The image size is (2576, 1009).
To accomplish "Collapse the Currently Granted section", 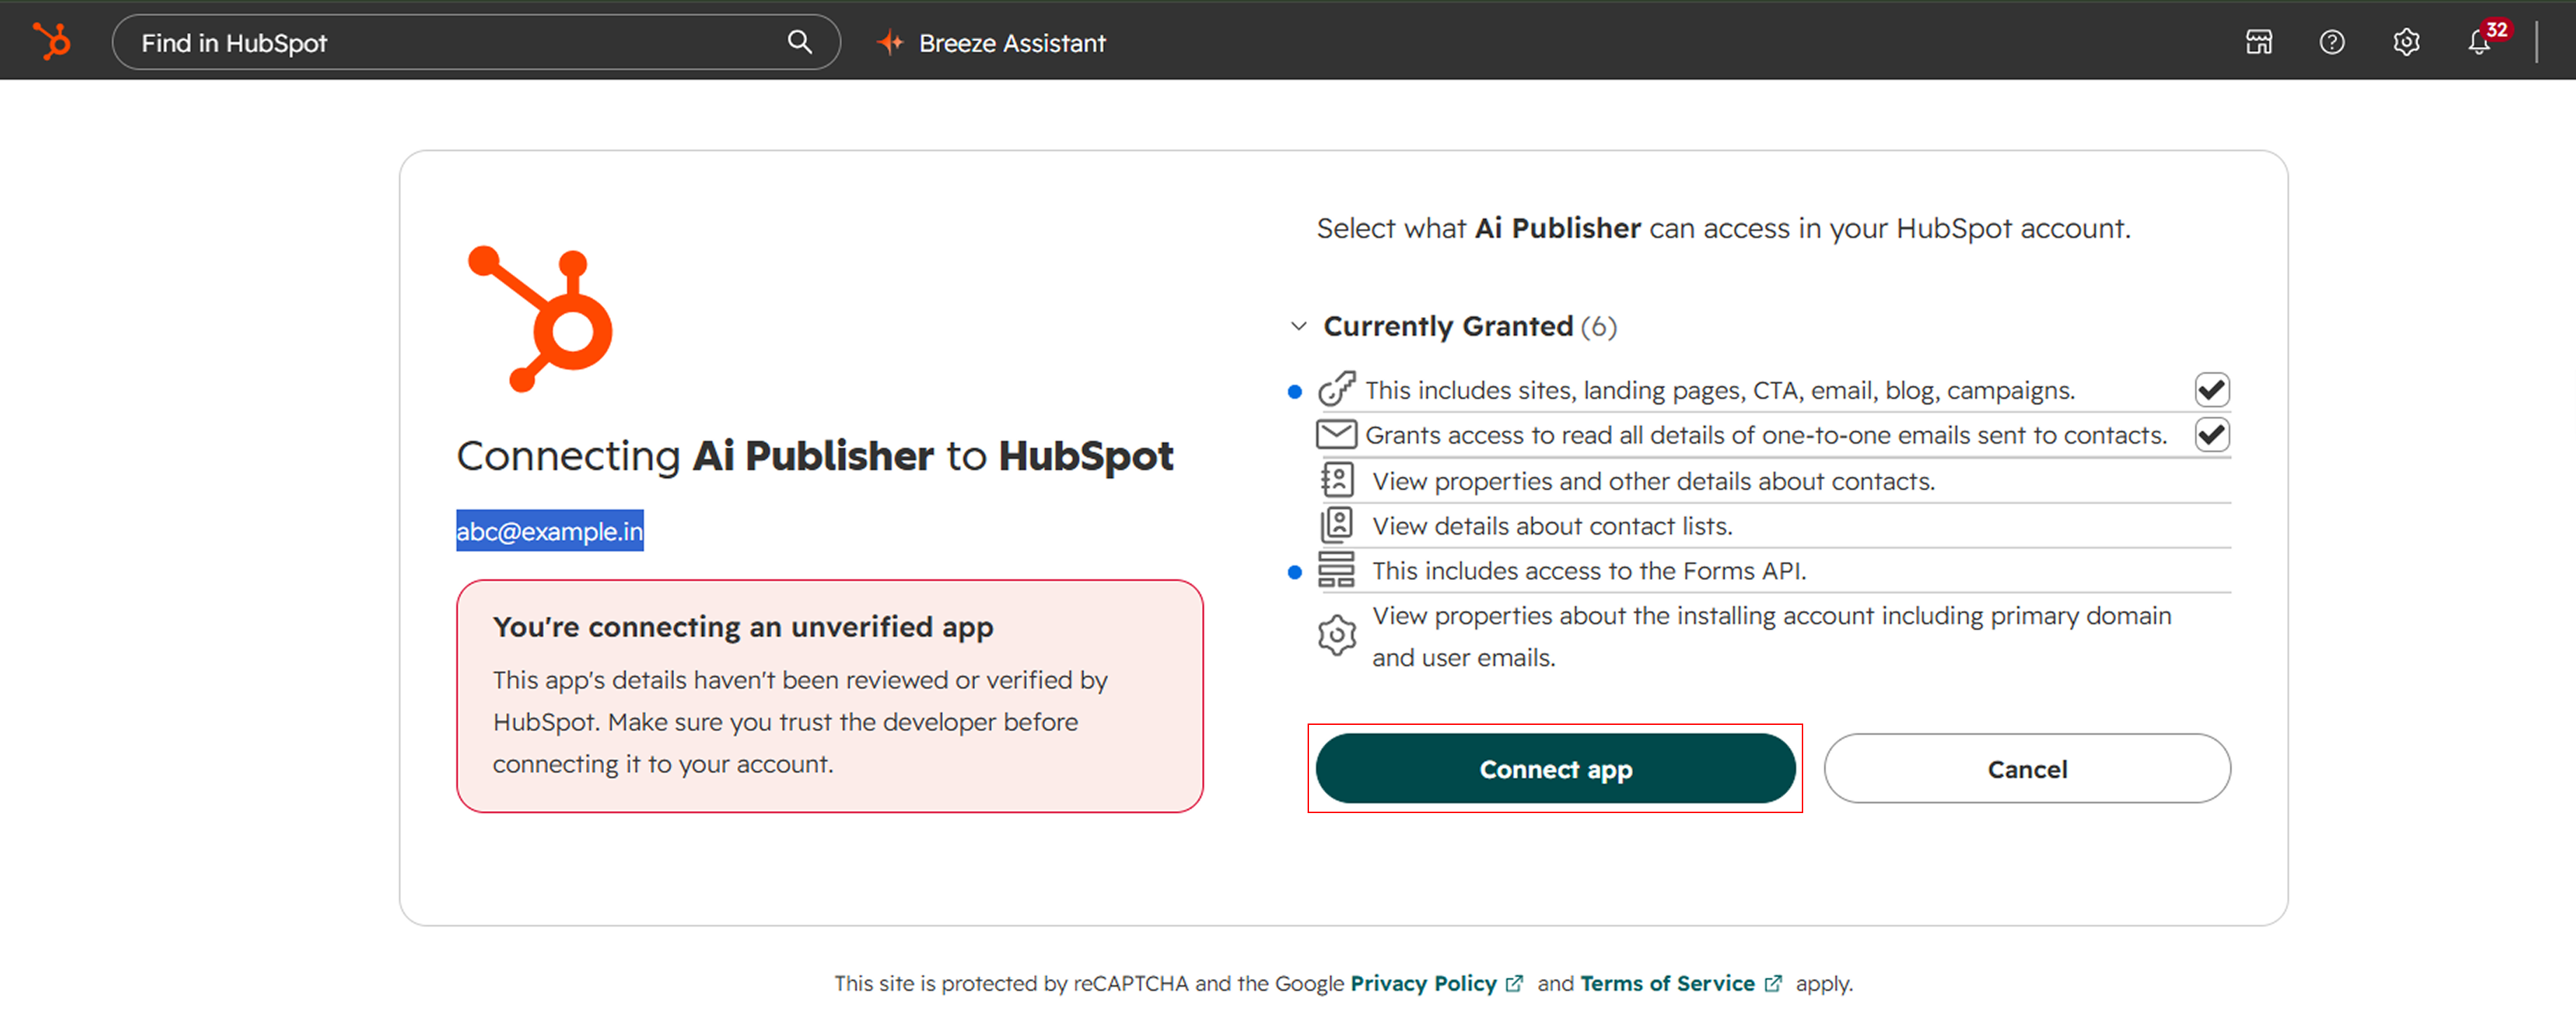I will pos(1298,326).
